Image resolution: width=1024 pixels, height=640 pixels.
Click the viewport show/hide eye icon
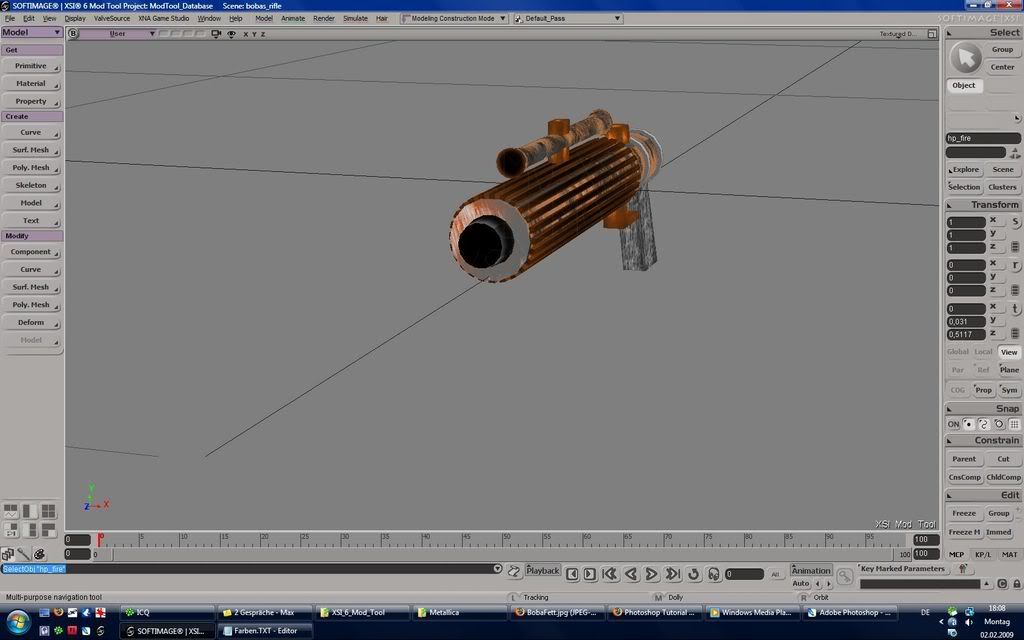coord(231,34)
